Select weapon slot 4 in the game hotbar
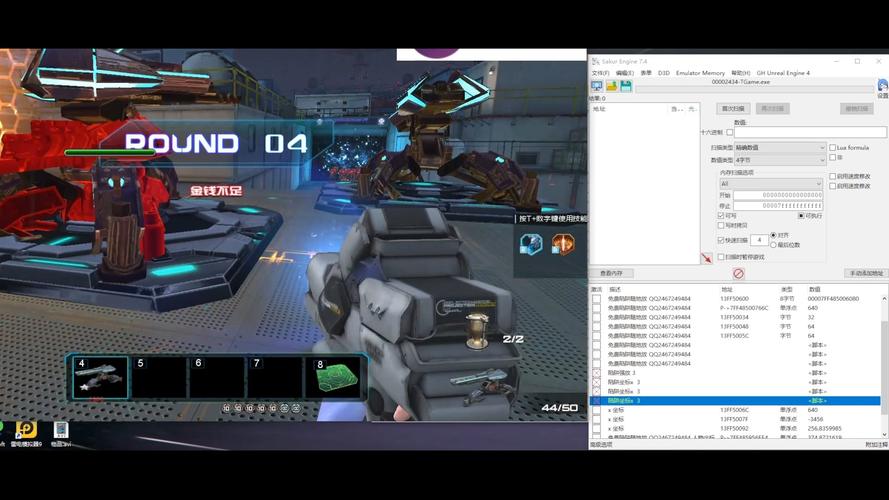 tap(101, 377)
